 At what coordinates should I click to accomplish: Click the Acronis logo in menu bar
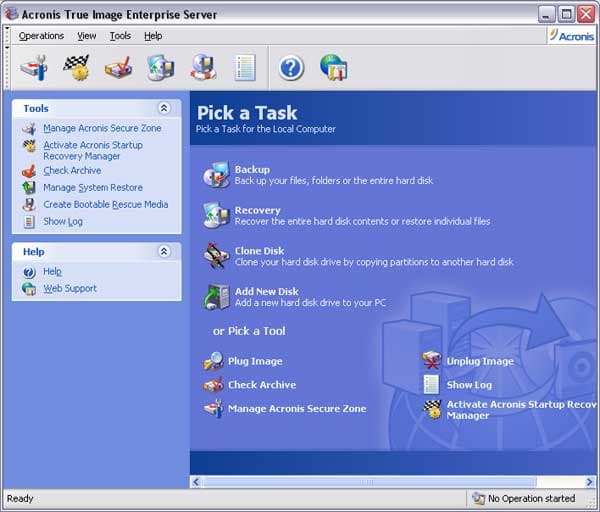(572, 36)
